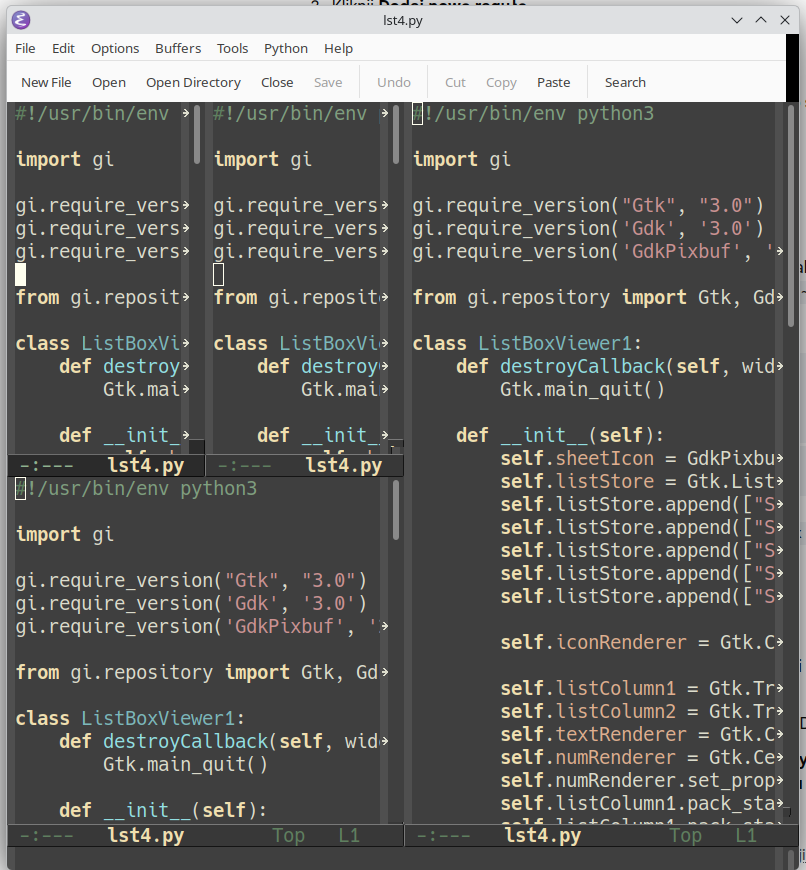
Task: Click the title bar down-chevron minimize button
Action: (x=737, y=21)
